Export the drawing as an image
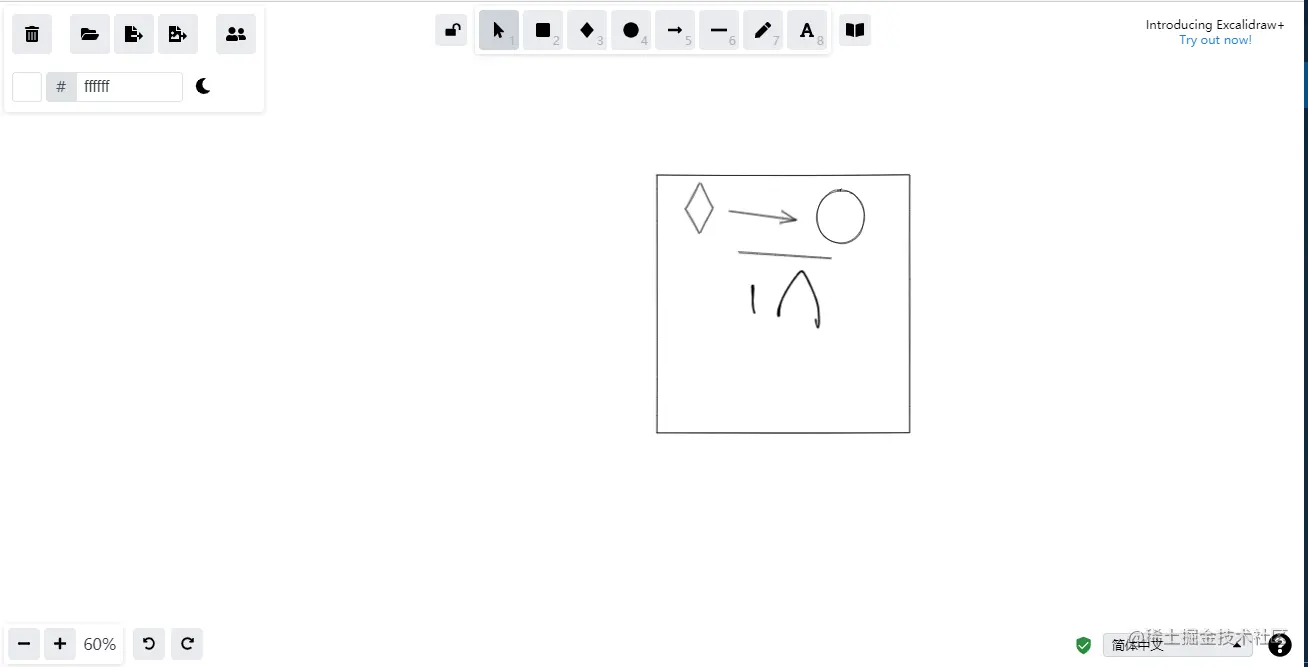The height and width of the screenshot is (667, 1308). (x=133, y=33)
